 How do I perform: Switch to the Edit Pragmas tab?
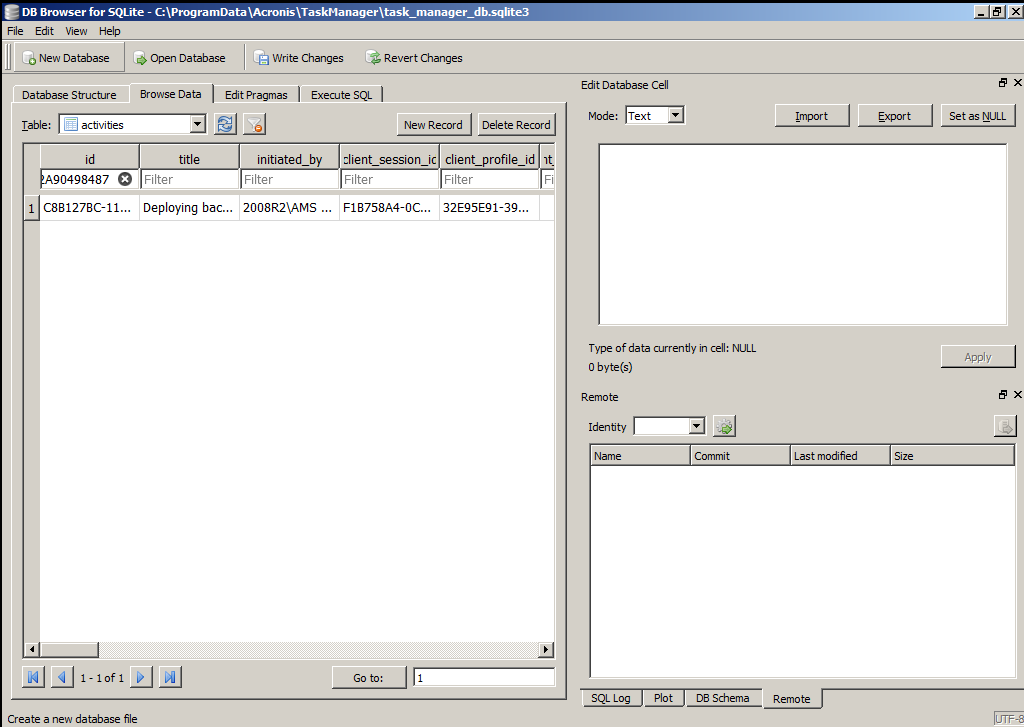tap(256, 95)
